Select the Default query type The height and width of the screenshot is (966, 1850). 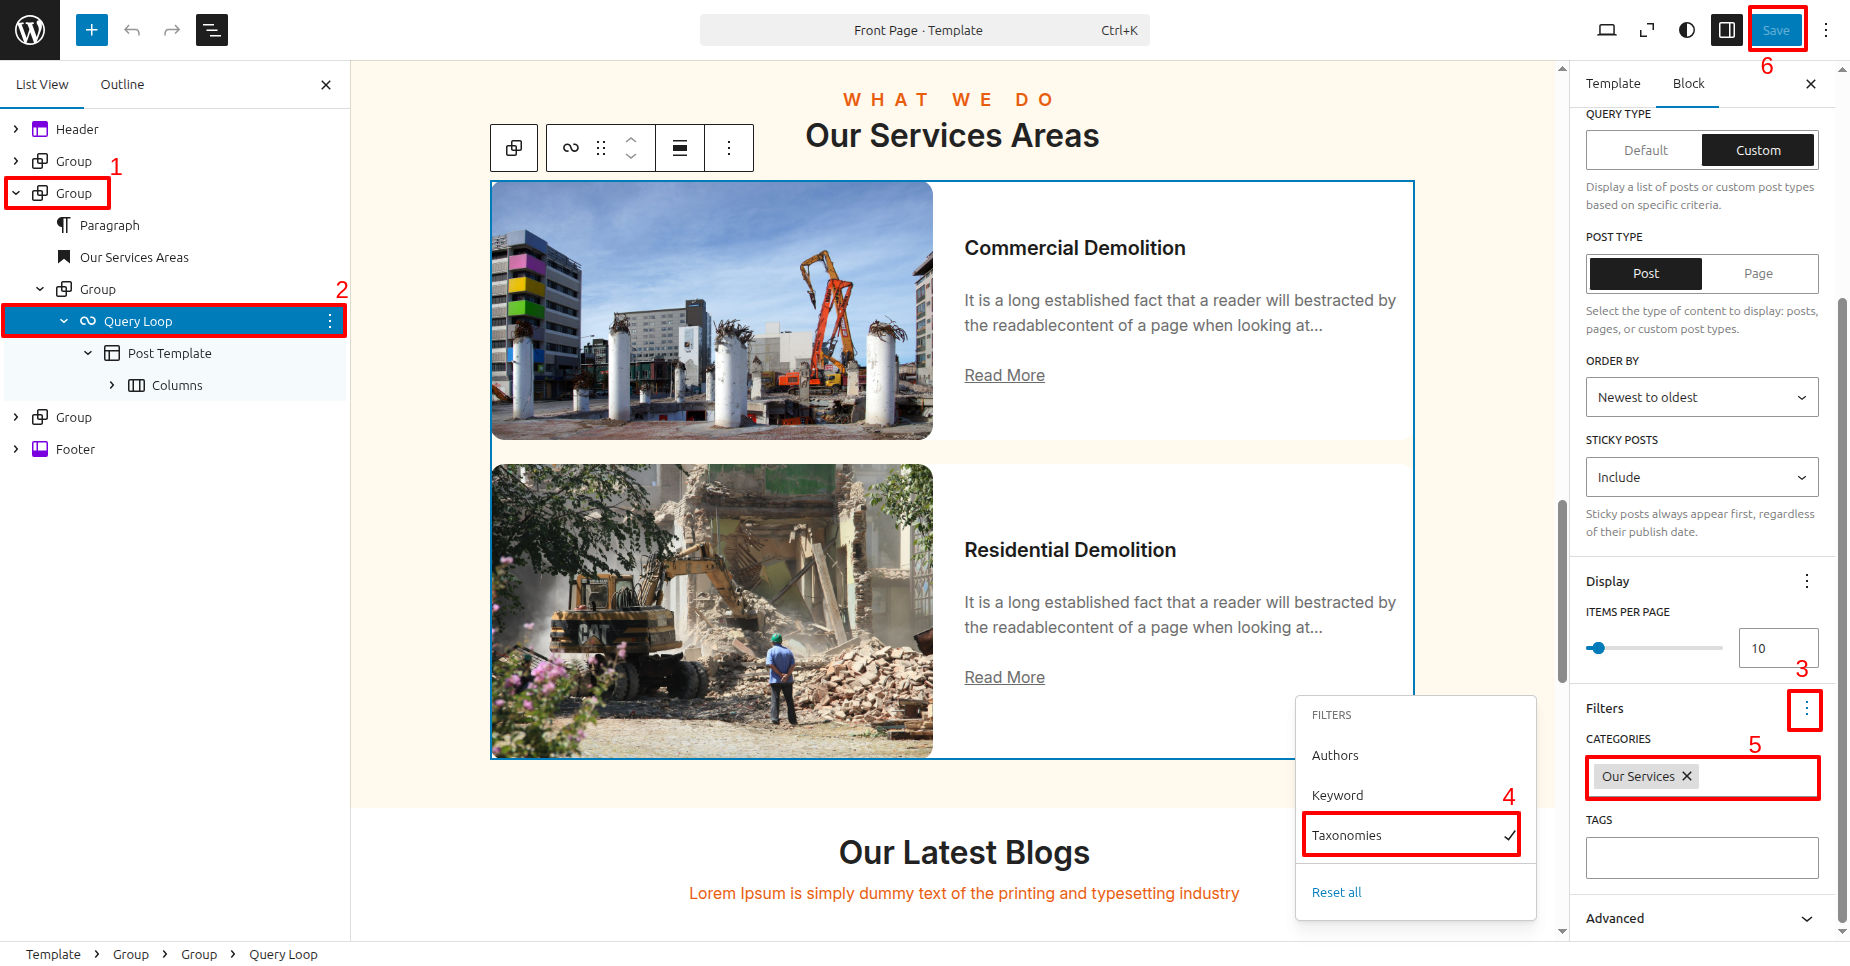click(x=1645, y=150)
